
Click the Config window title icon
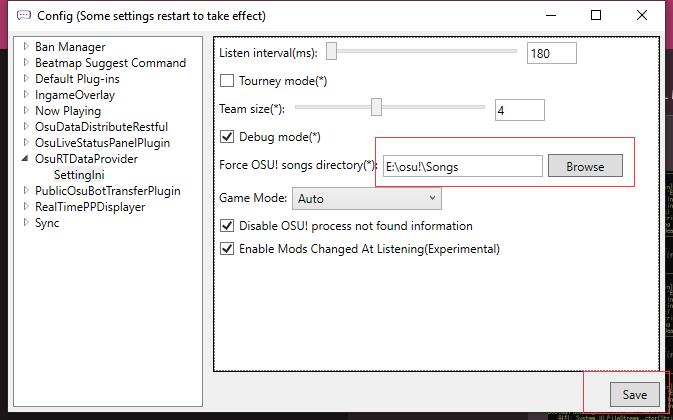coord(24,16)
